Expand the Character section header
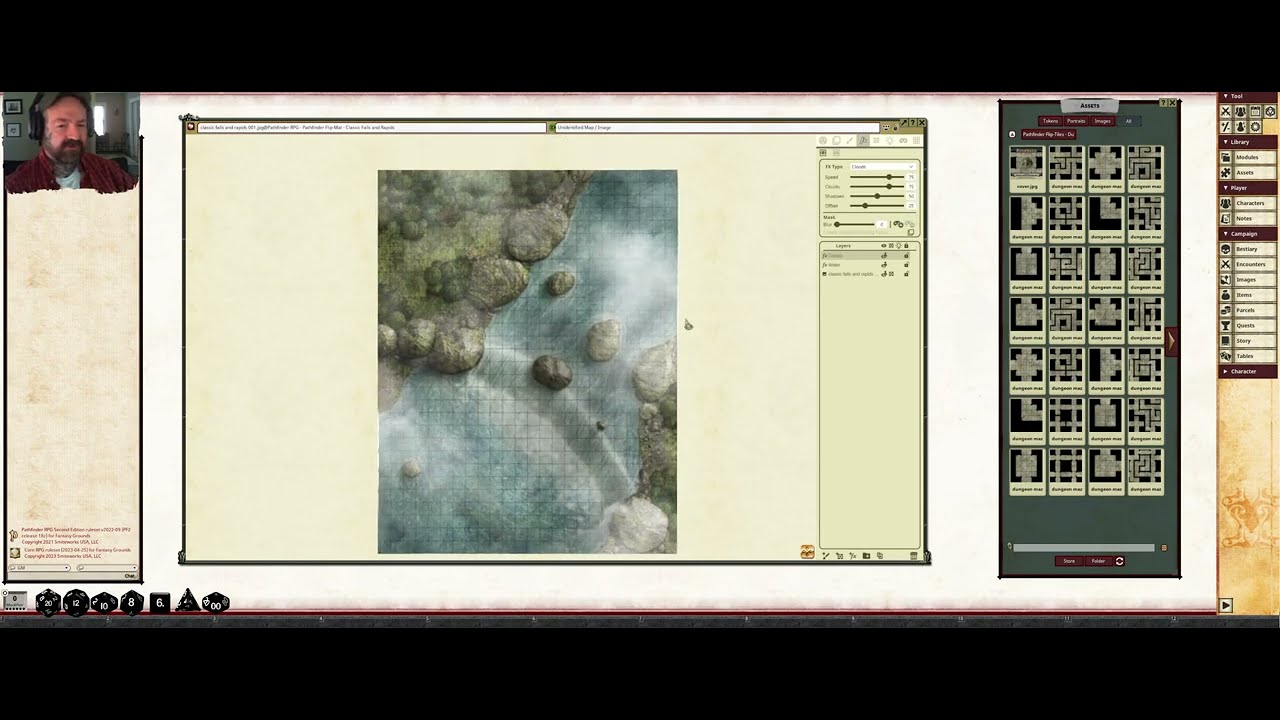This screenshot has height=720, width=1280. pos(1247,371)
